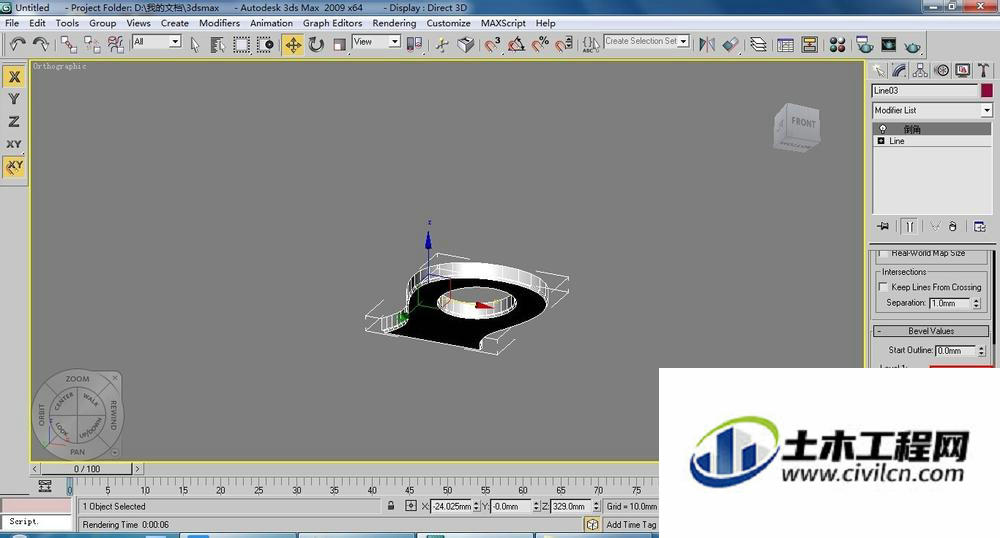Screen dimensions: 1000x538
Task: Click the Align tool icon
Action: pyautogui.click(x=731, y=45)
